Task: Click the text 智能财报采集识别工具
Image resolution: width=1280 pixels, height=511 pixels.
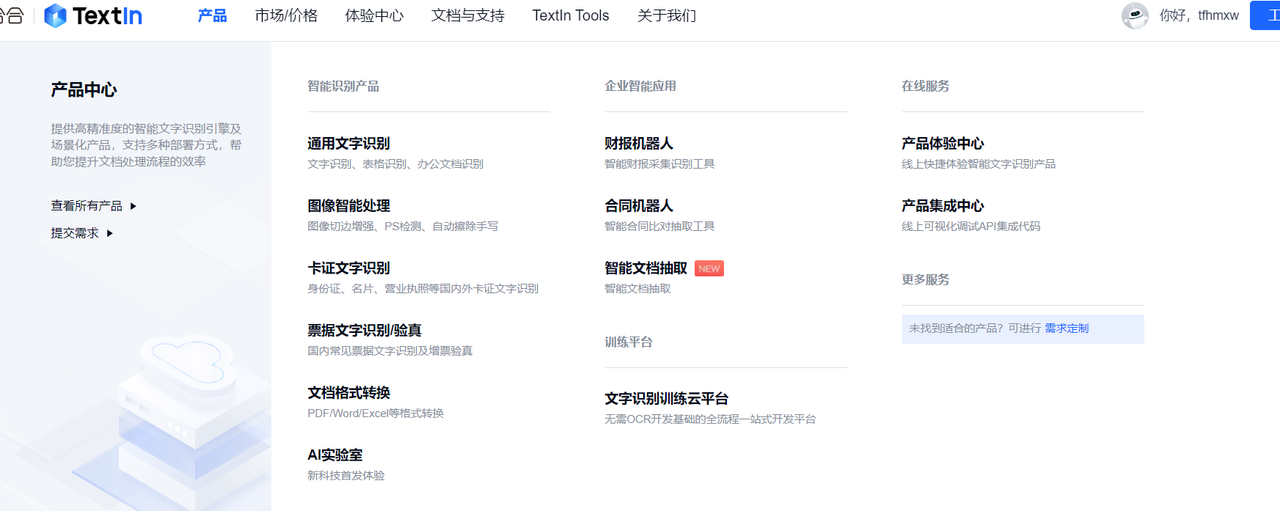Action: (x=660, y=164)
